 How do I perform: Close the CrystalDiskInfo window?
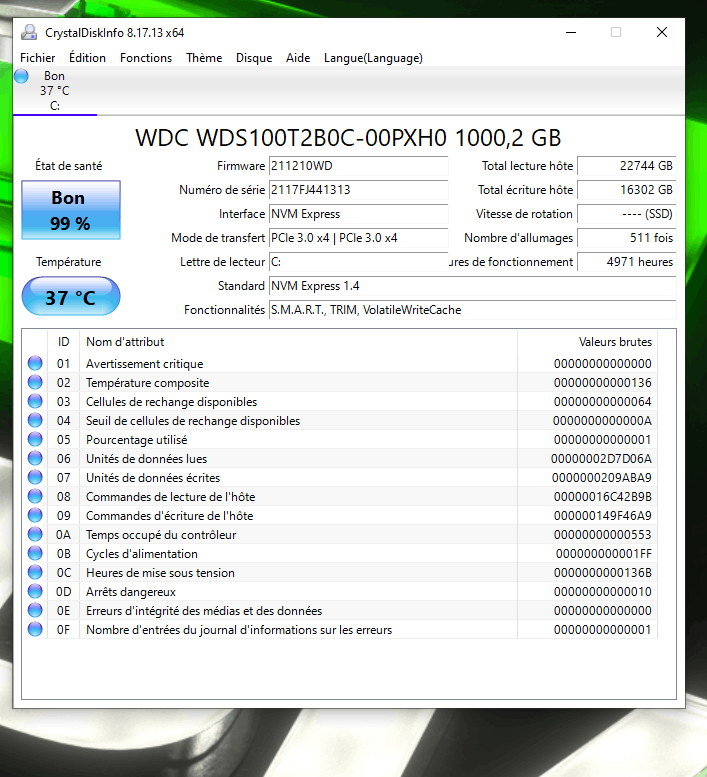(661, 32)
